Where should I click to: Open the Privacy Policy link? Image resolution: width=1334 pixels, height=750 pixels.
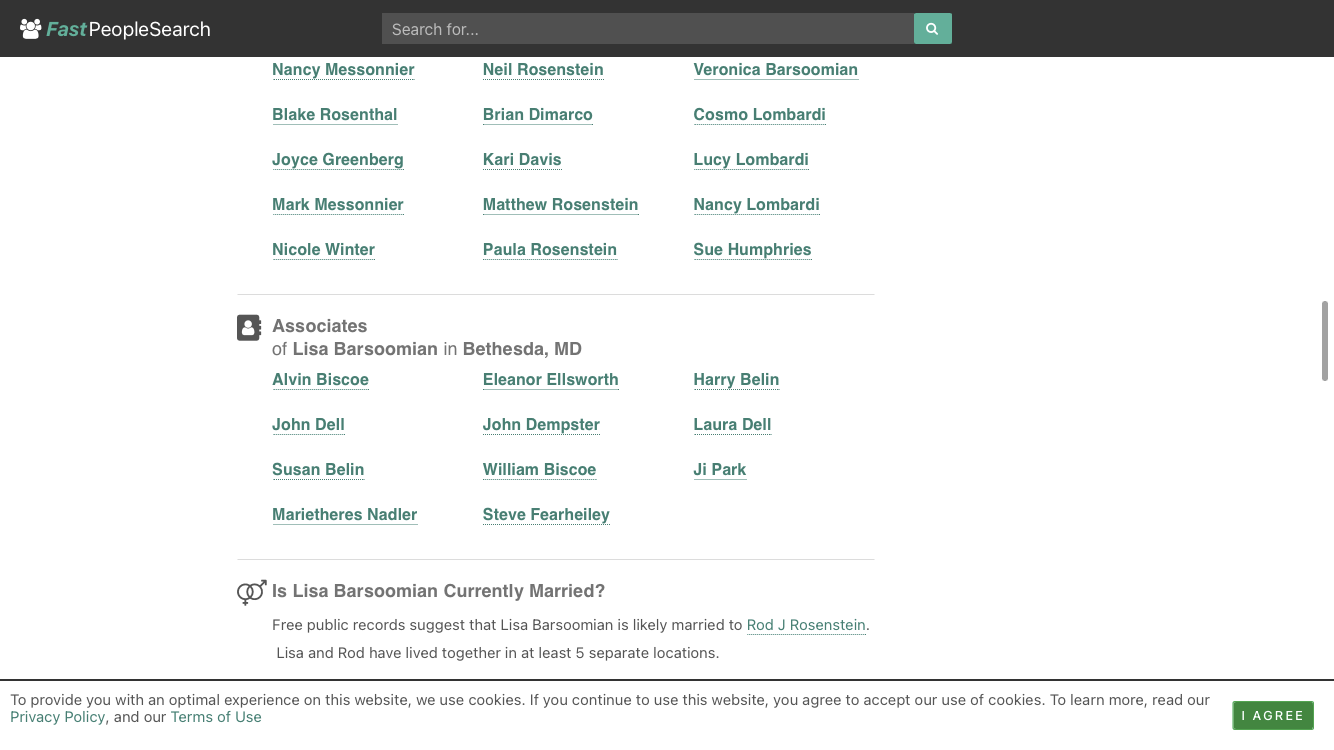pos(57,717)
